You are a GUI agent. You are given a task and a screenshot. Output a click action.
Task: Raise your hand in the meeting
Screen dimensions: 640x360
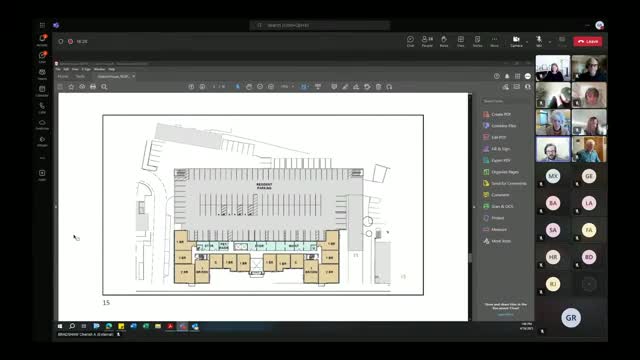click(444, 41)
